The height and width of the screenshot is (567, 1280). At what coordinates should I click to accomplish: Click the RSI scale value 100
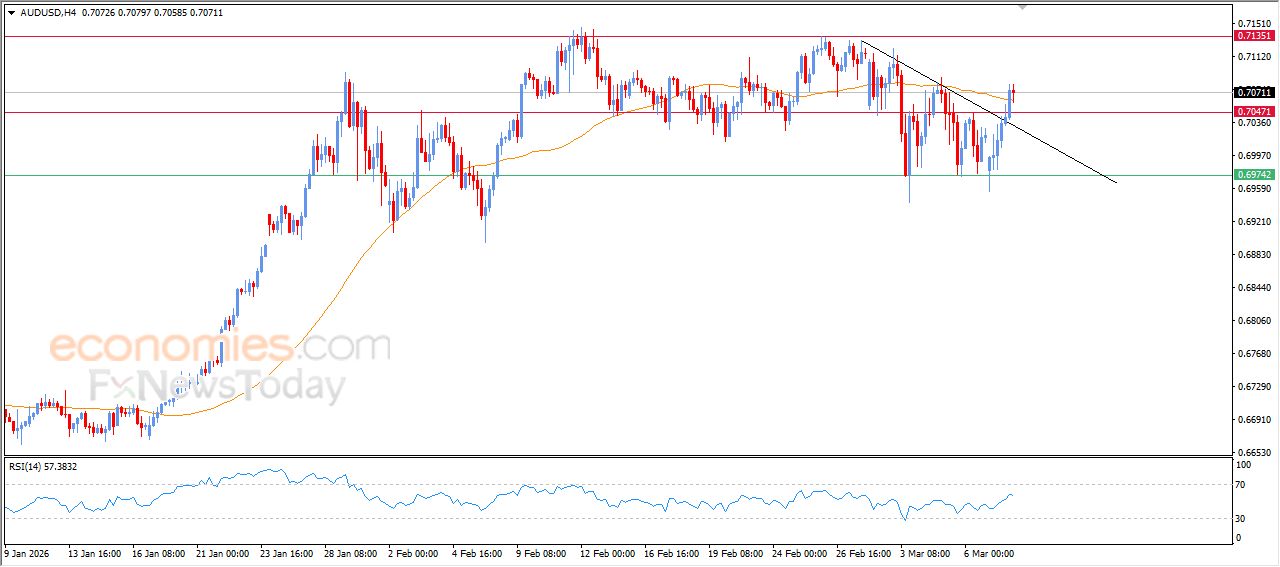click(x=1244, y=465)
